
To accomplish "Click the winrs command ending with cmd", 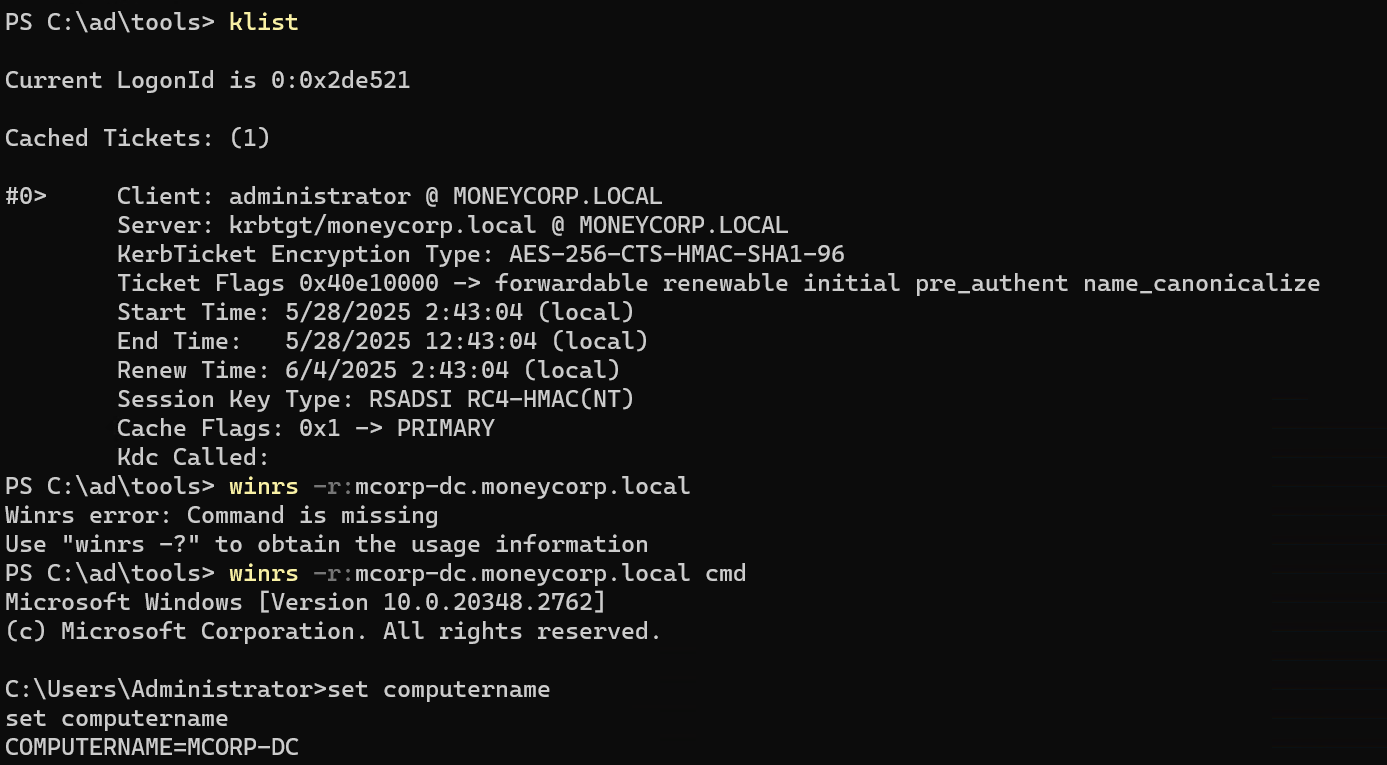I will point(487,573).
